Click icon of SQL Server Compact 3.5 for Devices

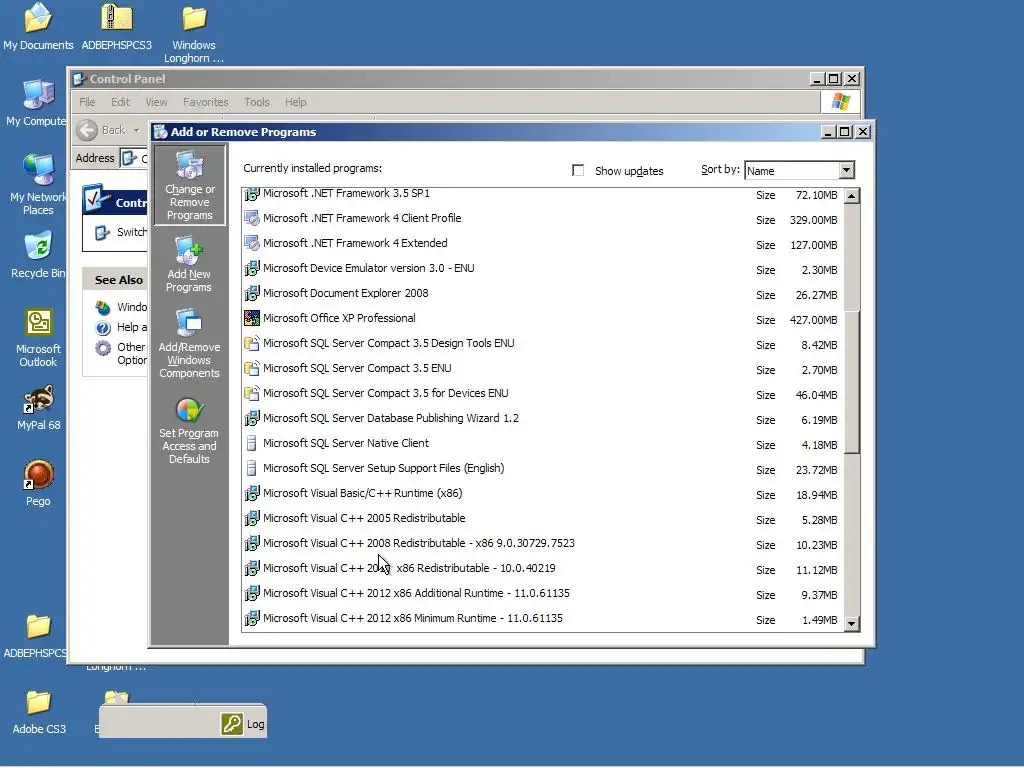pos(251,394)
